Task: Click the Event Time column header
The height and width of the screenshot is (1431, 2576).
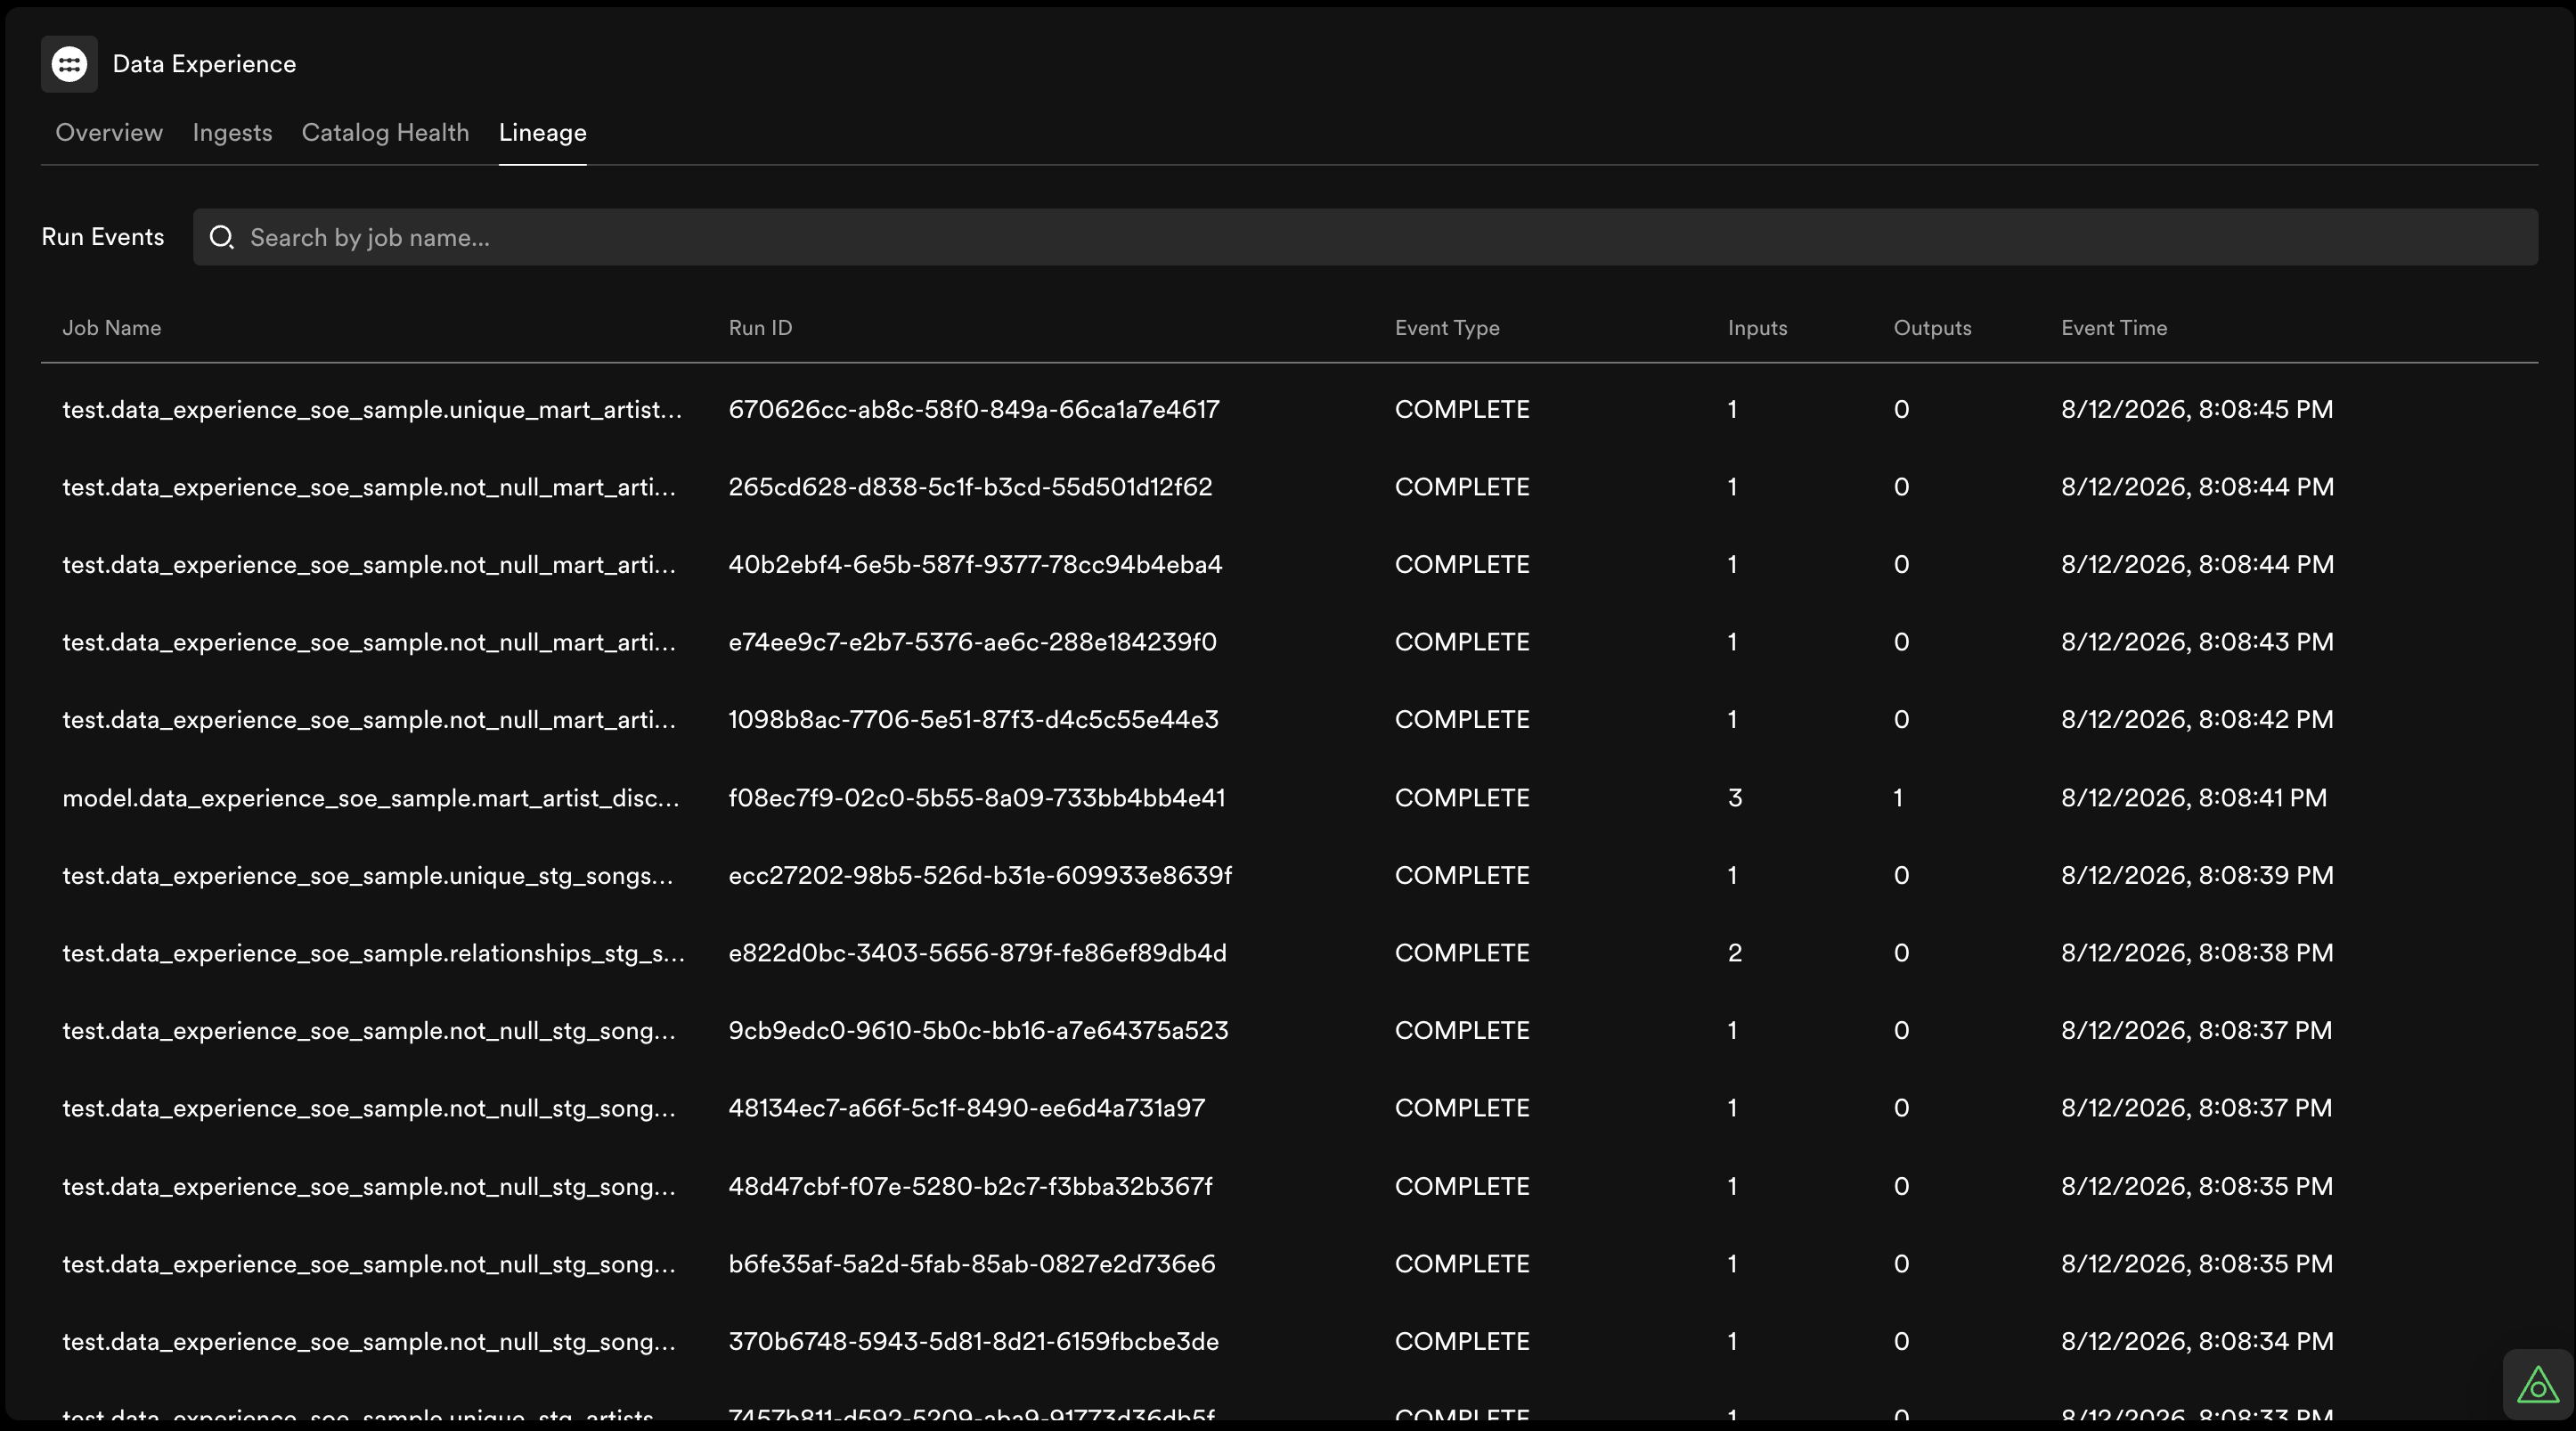Action: point(2114,328)
